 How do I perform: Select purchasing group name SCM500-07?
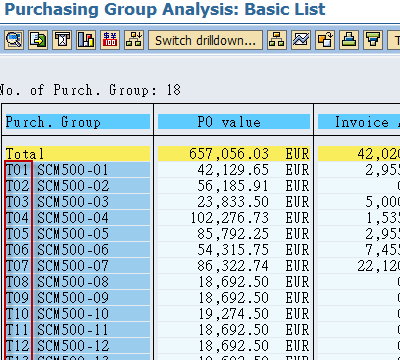(x=73, y=266)
